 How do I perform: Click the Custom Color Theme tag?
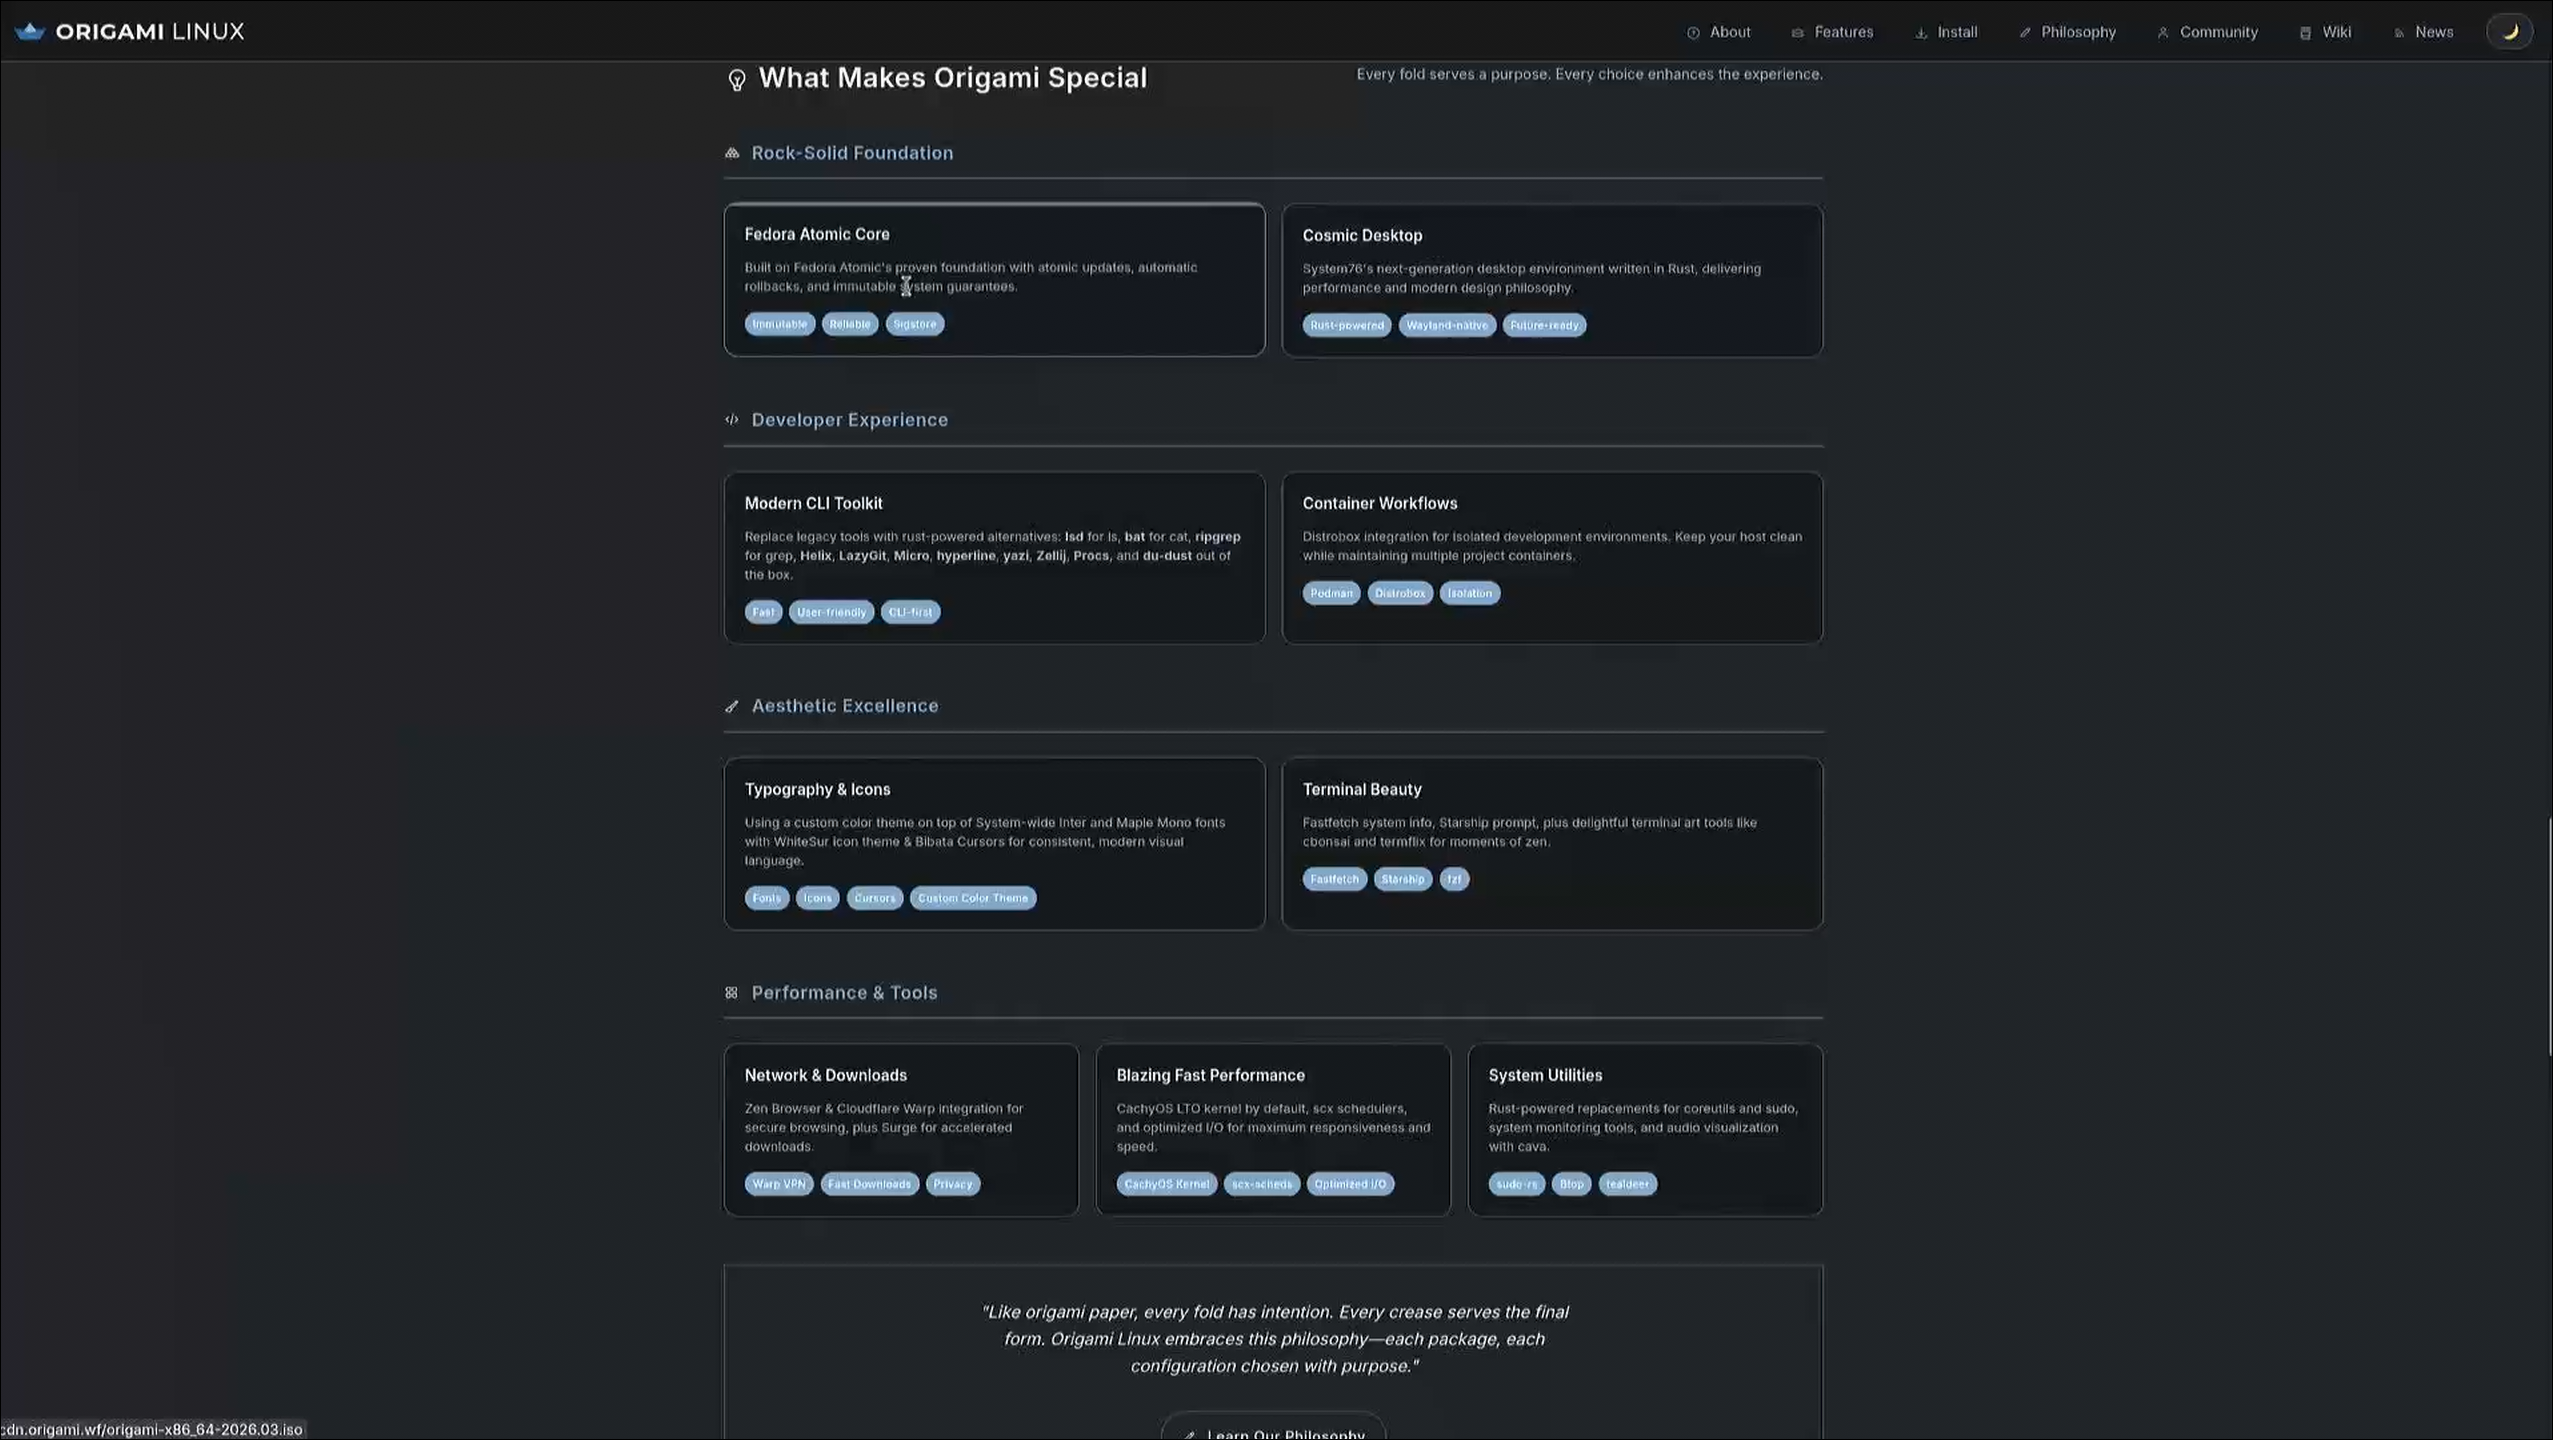coord(973,898)
